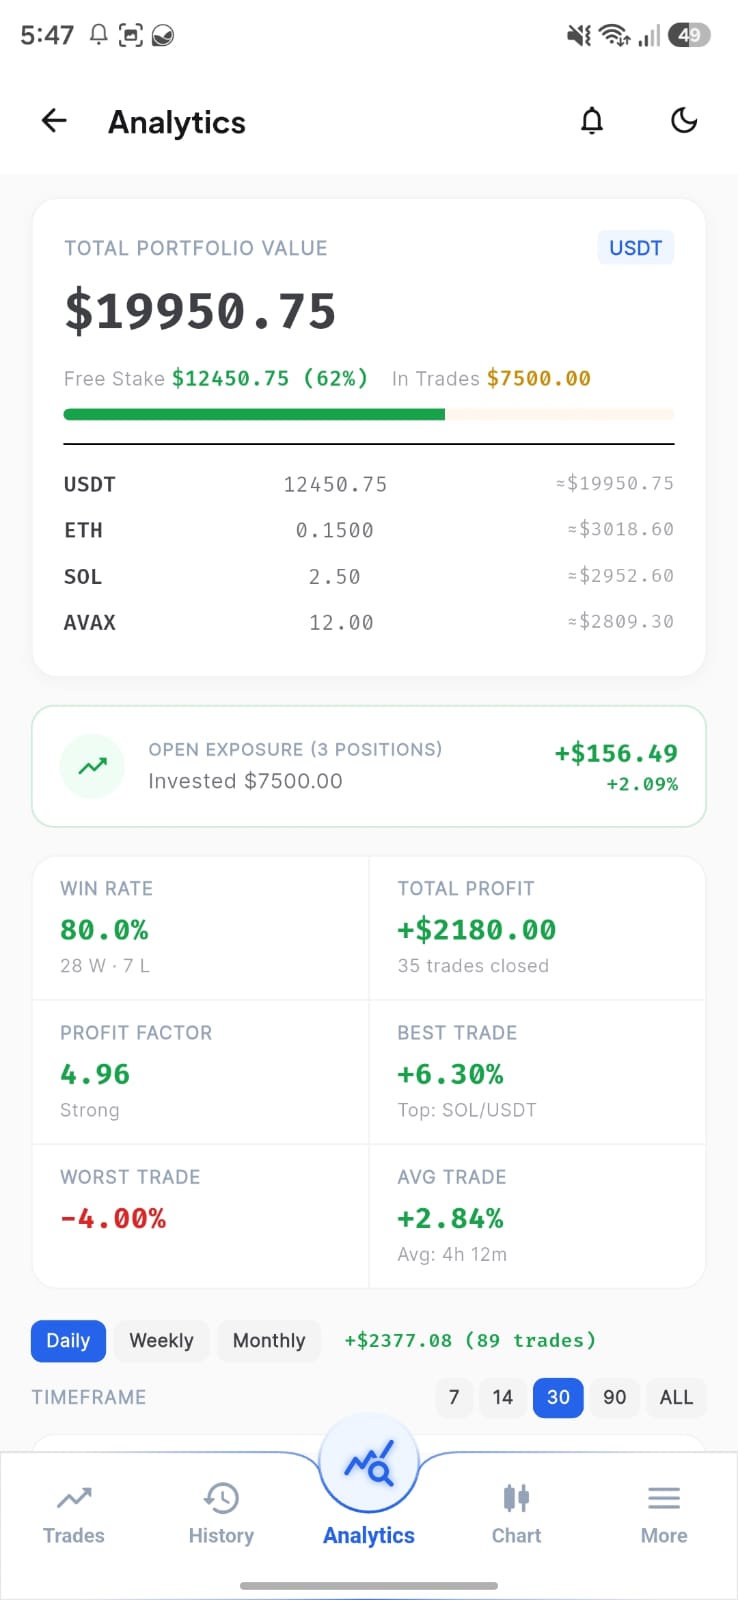Choose the ALL timeframe
Screen dimensions: 738x1600
[676, 1397]
